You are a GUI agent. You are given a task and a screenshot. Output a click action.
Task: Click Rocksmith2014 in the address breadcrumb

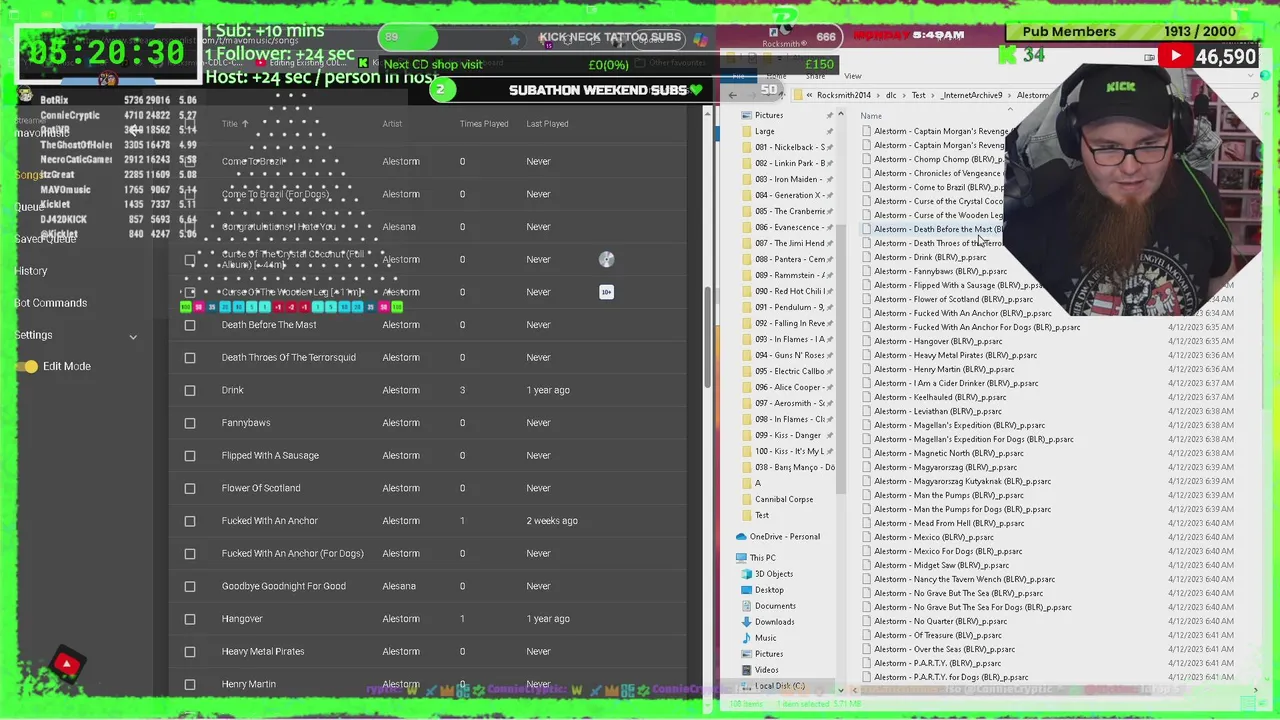(x=844, y=96)
